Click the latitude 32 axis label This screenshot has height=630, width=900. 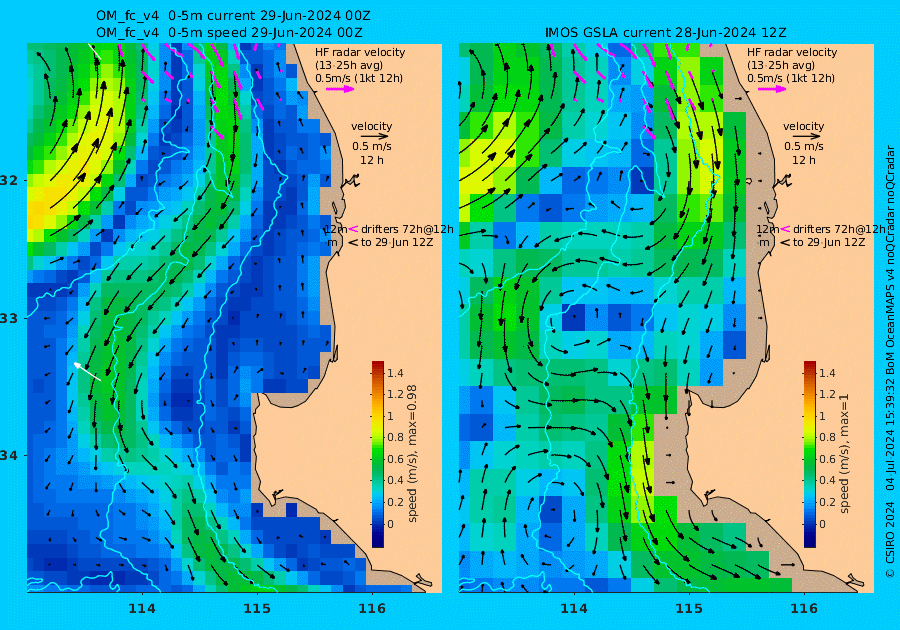click(9, 180)
